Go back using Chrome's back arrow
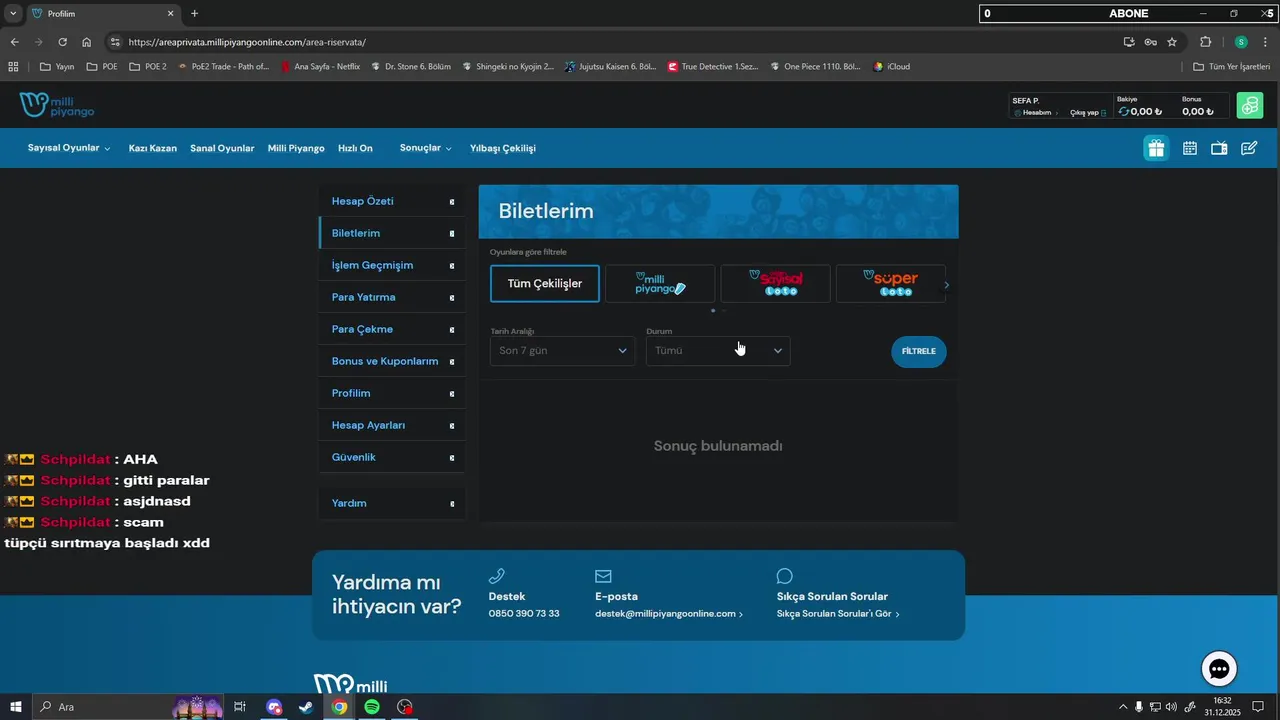Viewport: 1280px width, 720px height. point(14,42)
